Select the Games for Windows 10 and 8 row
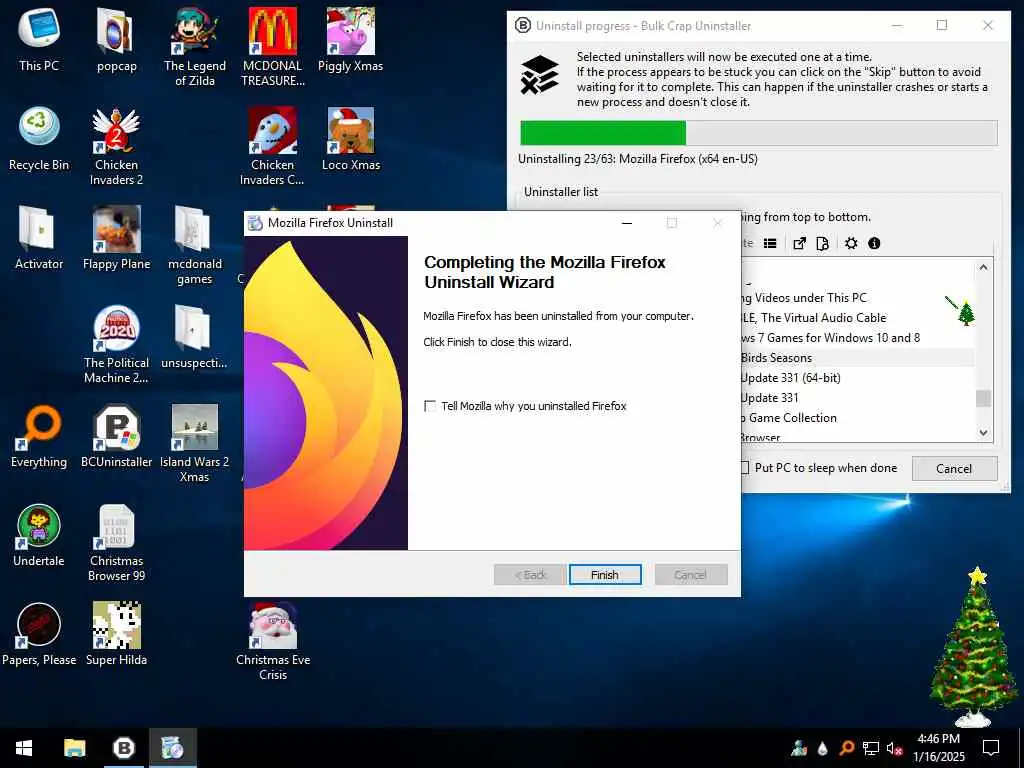1024x768 pixels. pos(857,338)
